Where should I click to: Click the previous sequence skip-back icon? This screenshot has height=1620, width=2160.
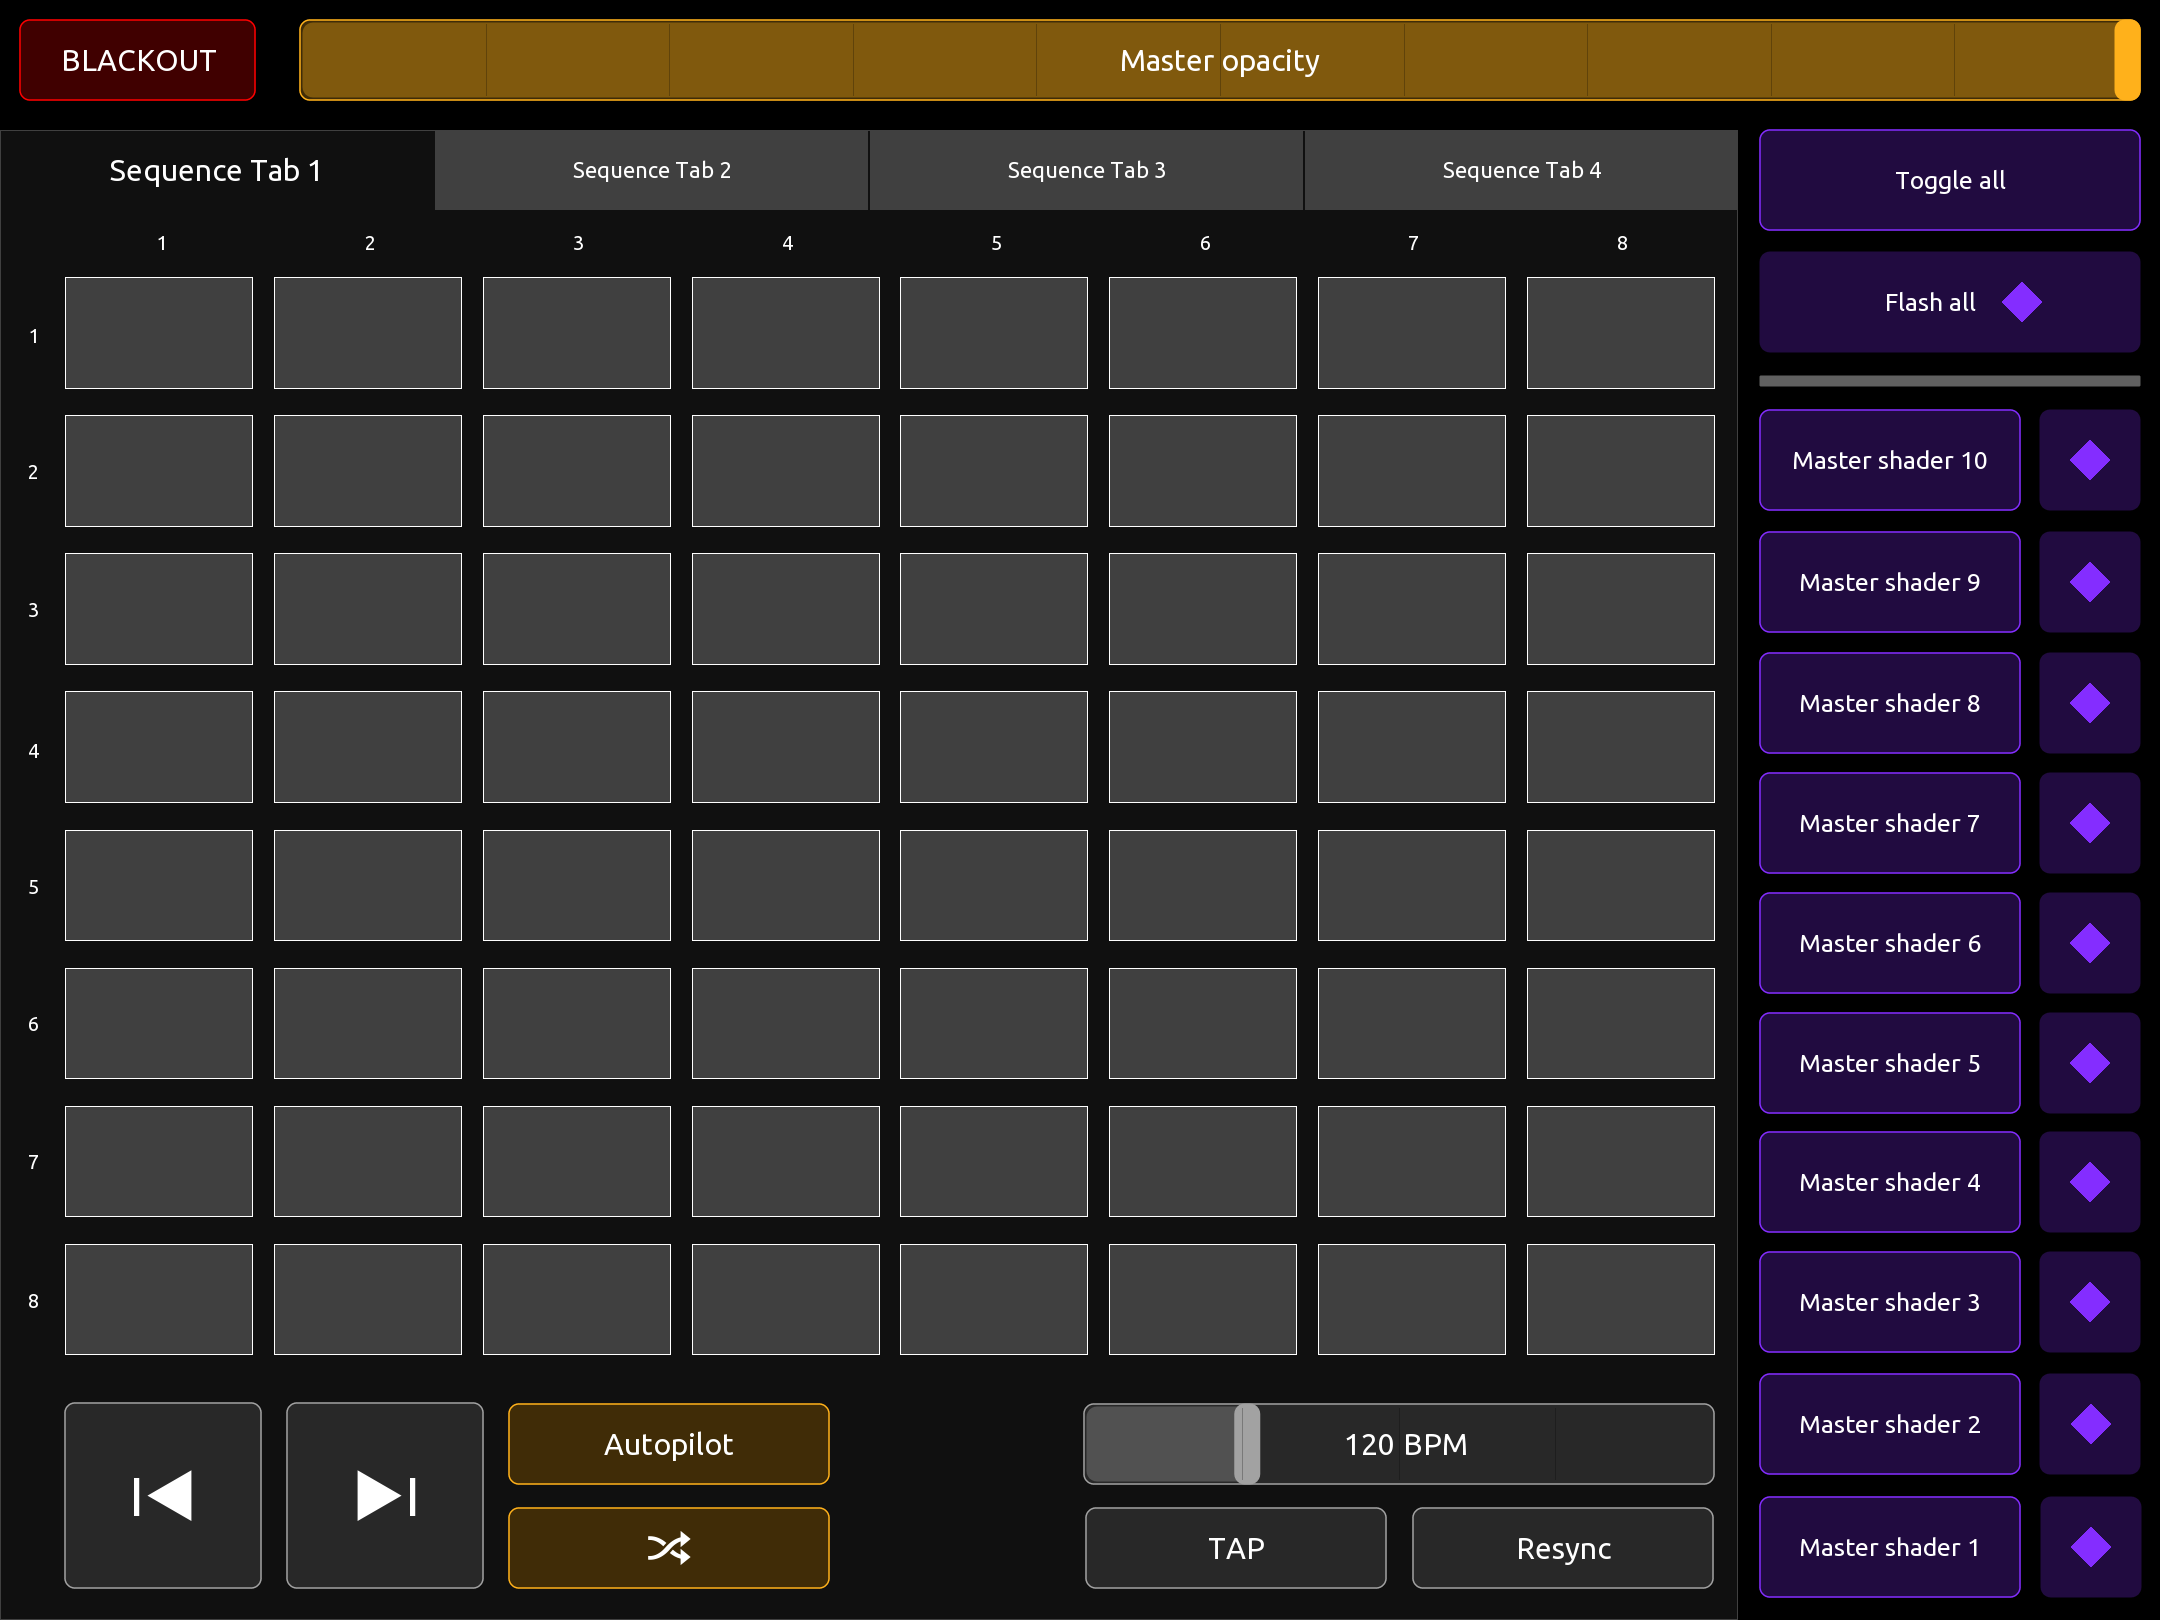pyautogui.click(x=163, y=1496)
